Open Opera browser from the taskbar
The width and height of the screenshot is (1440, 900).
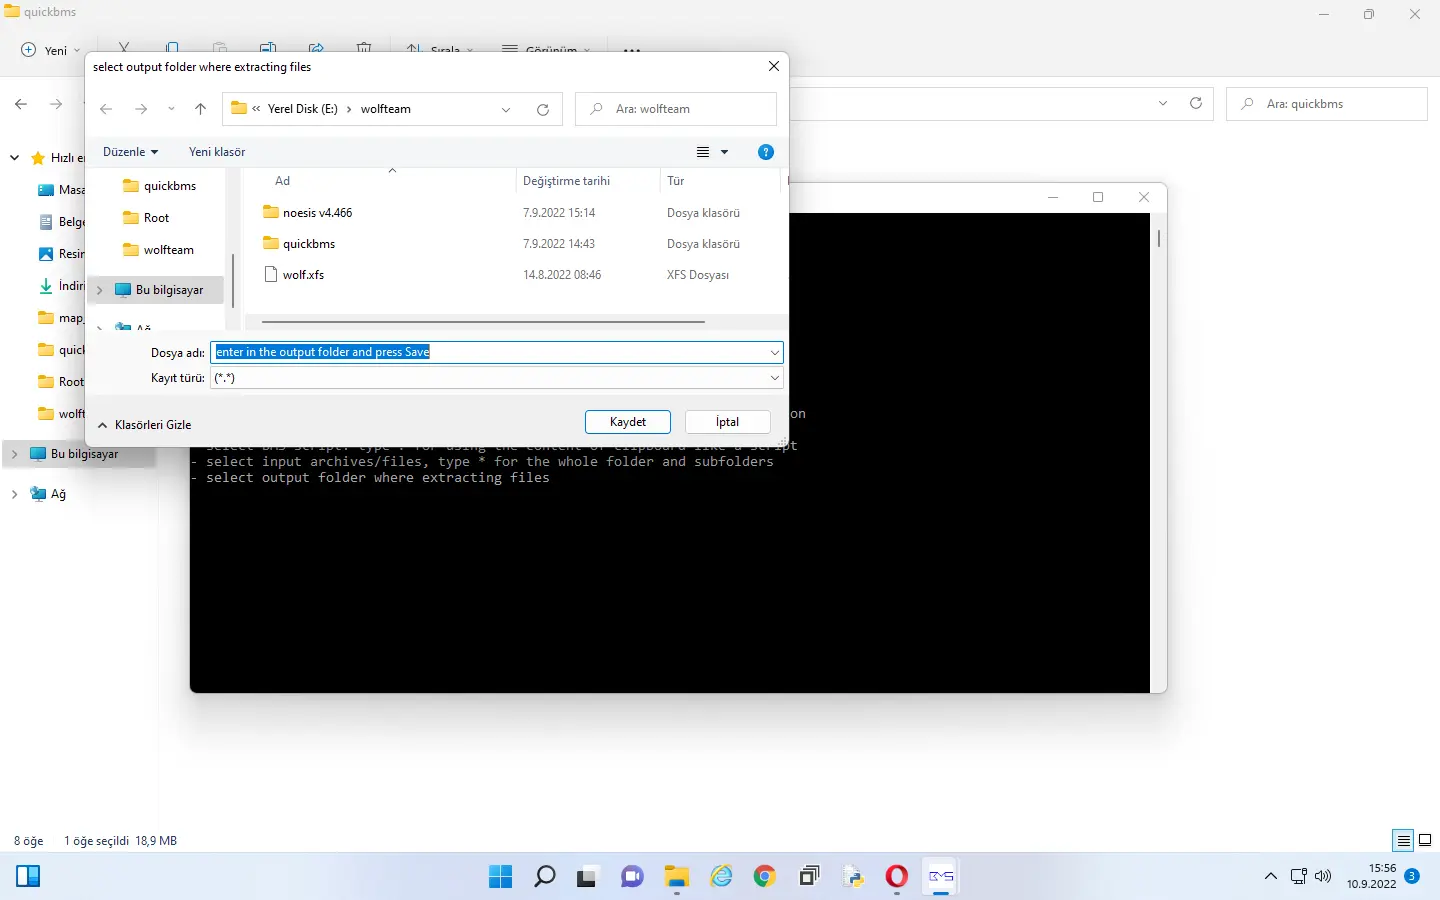click(896, 877)
